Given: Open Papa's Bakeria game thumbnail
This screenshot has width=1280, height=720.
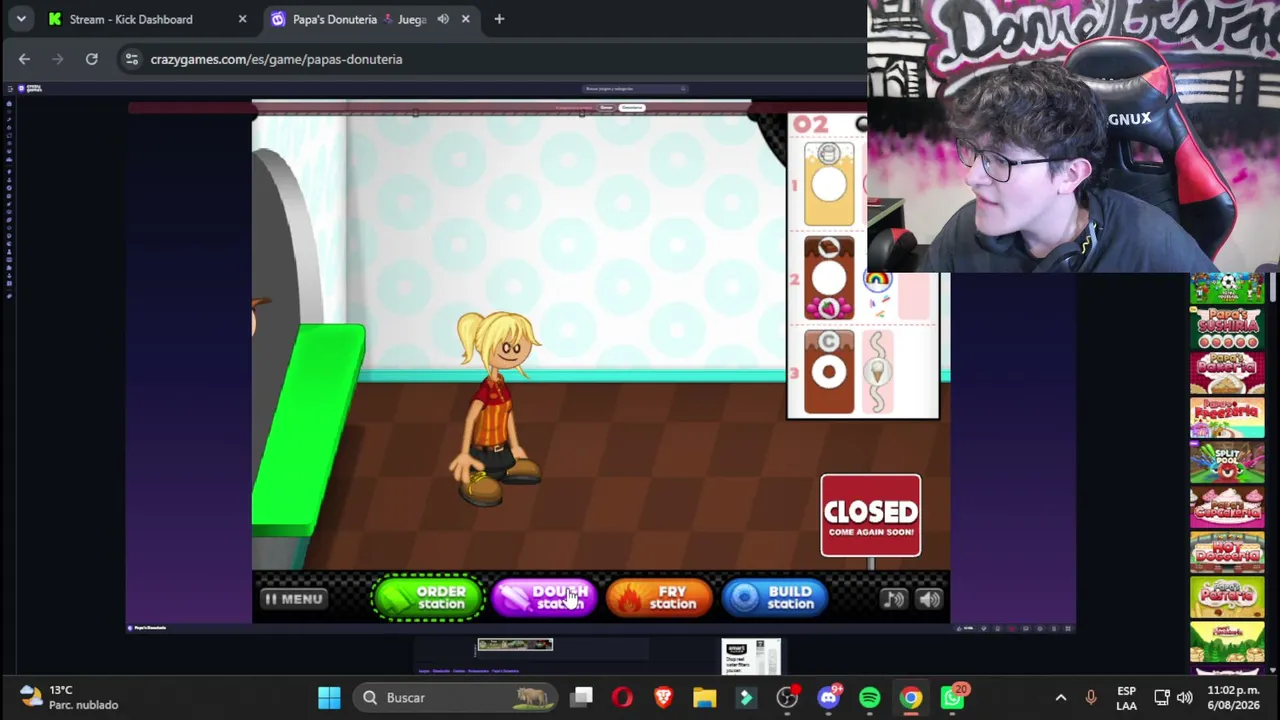Looking at the screenshot, I should tap(1227, 372).
